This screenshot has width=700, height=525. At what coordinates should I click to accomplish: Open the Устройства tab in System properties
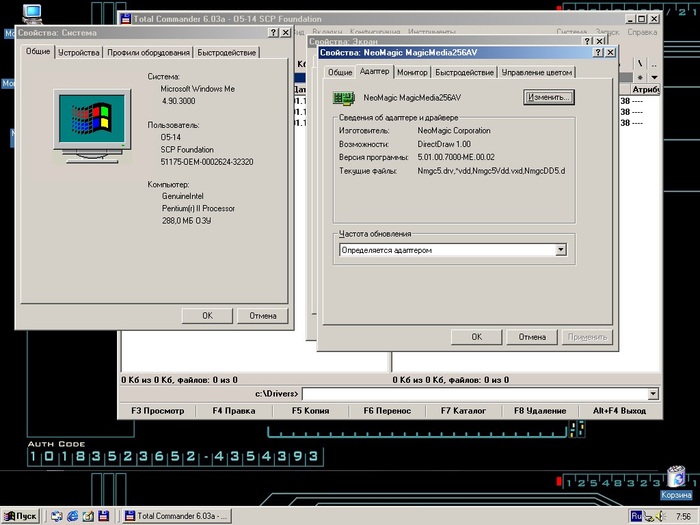(x=79, y=52)
